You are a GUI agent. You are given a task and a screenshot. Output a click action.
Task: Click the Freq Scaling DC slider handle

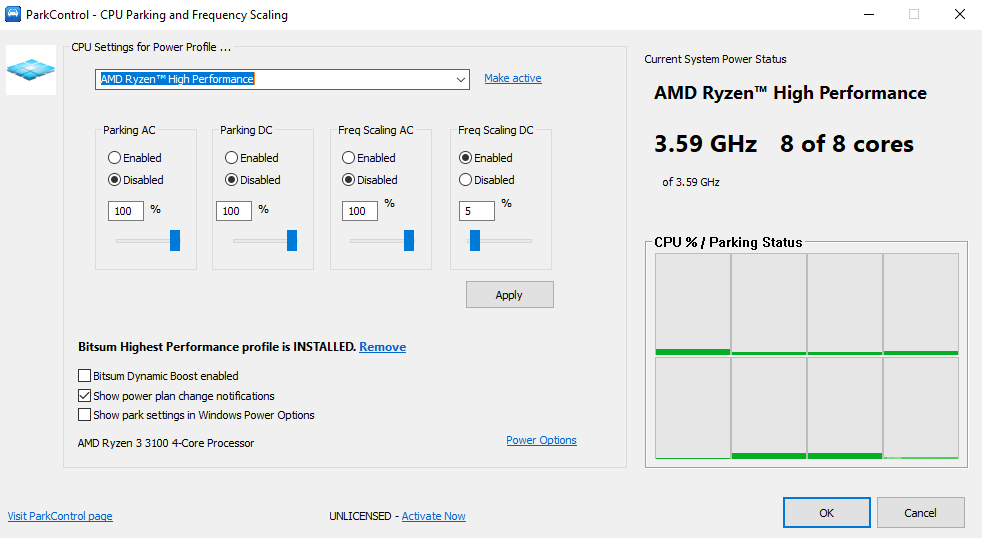[x=475, y=241]
